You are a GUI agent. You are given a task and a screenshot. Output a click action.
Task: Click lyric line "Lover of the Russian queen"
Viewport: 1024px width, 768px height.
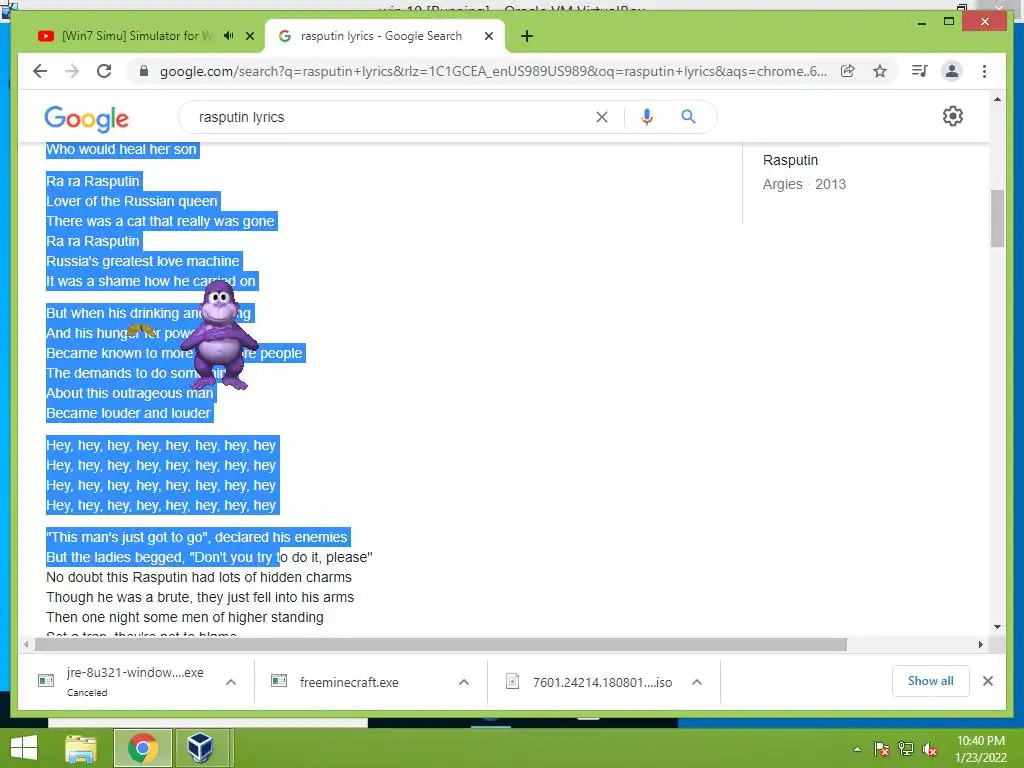132,201
